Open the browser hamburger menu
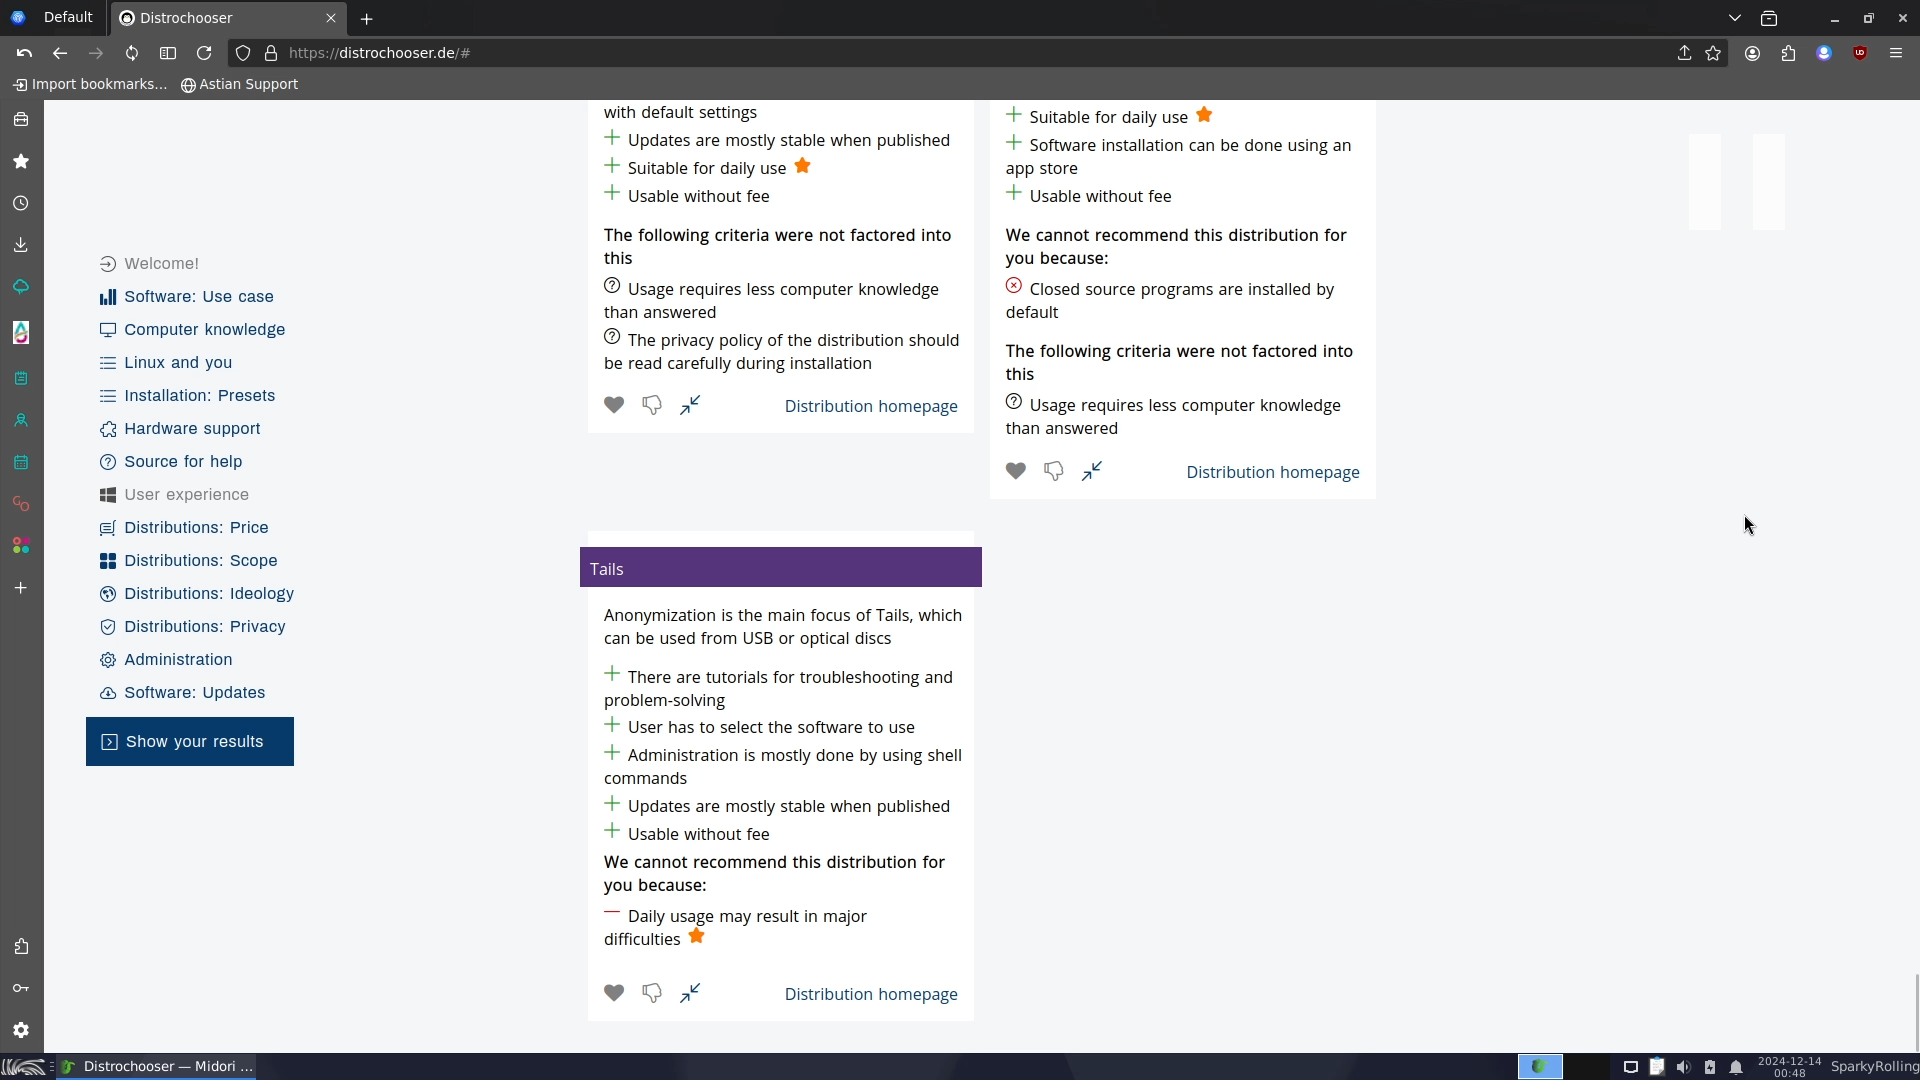The image size is (1920, 1080). 1896,53
